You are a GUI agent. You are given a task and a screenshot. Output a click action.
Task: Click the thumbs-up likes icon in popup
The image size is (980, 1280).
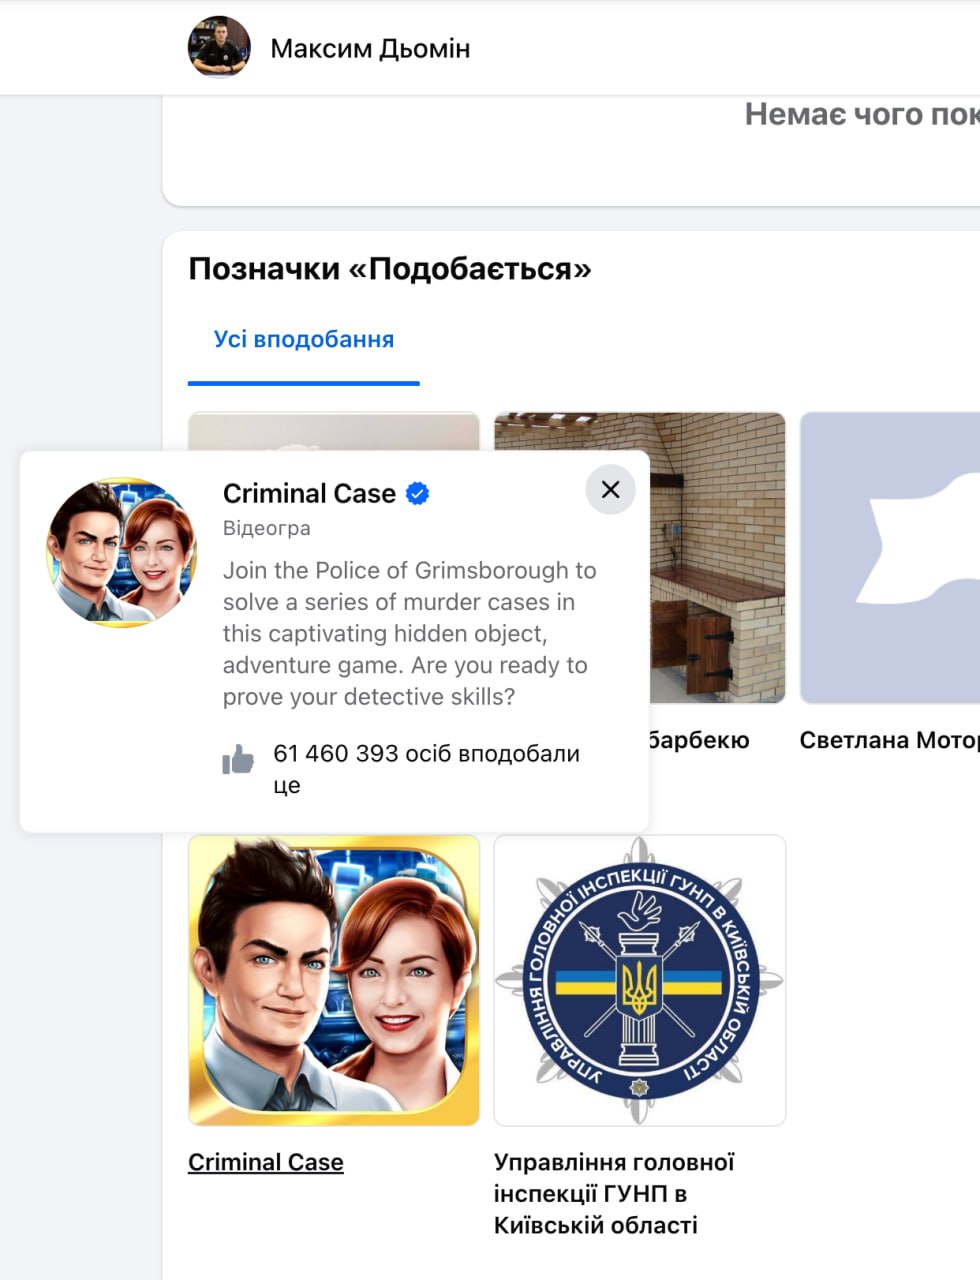point(238,759)
